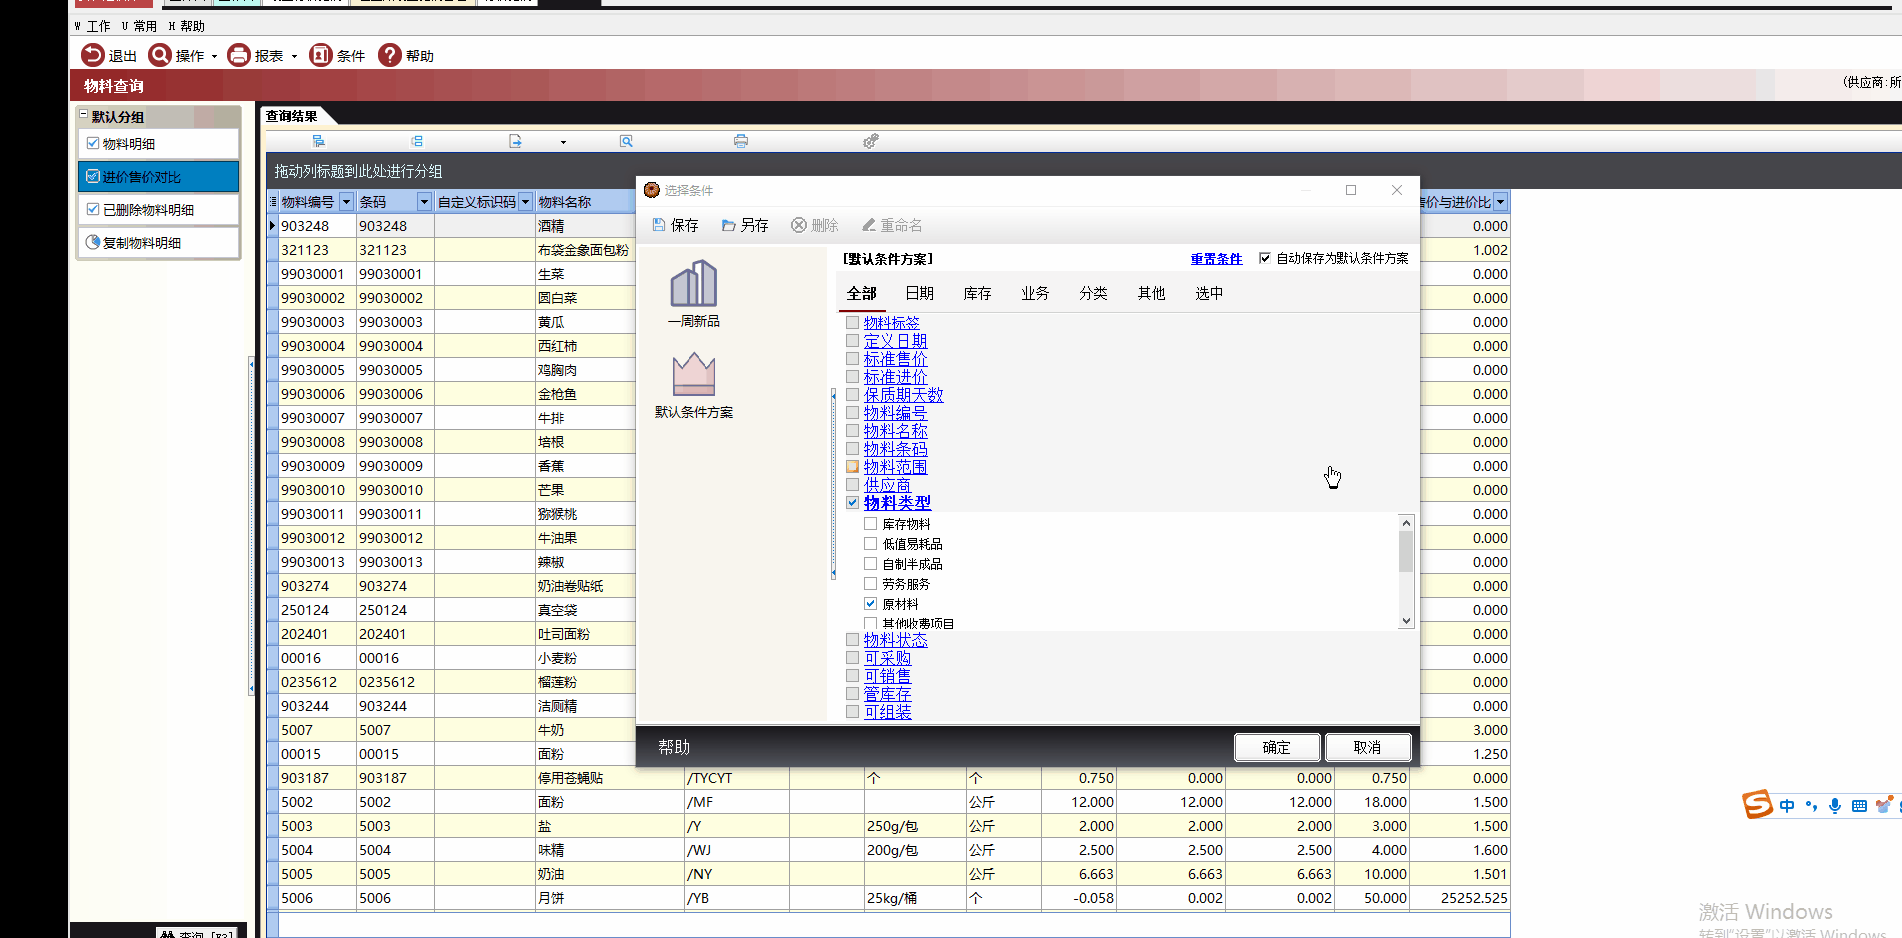This screenshot has width=1902, height=938.
Task: Select the 进价售价对比 view in left panel
Action: [158, 177]
